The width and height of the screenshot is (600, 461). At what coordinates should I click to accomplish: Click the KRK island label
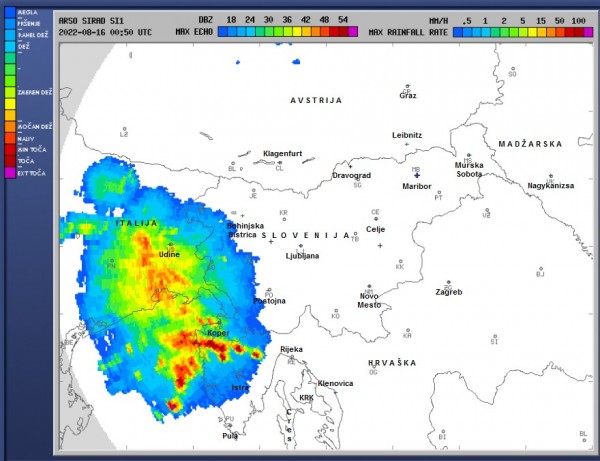pyautogui.click(x=307, y=397)
